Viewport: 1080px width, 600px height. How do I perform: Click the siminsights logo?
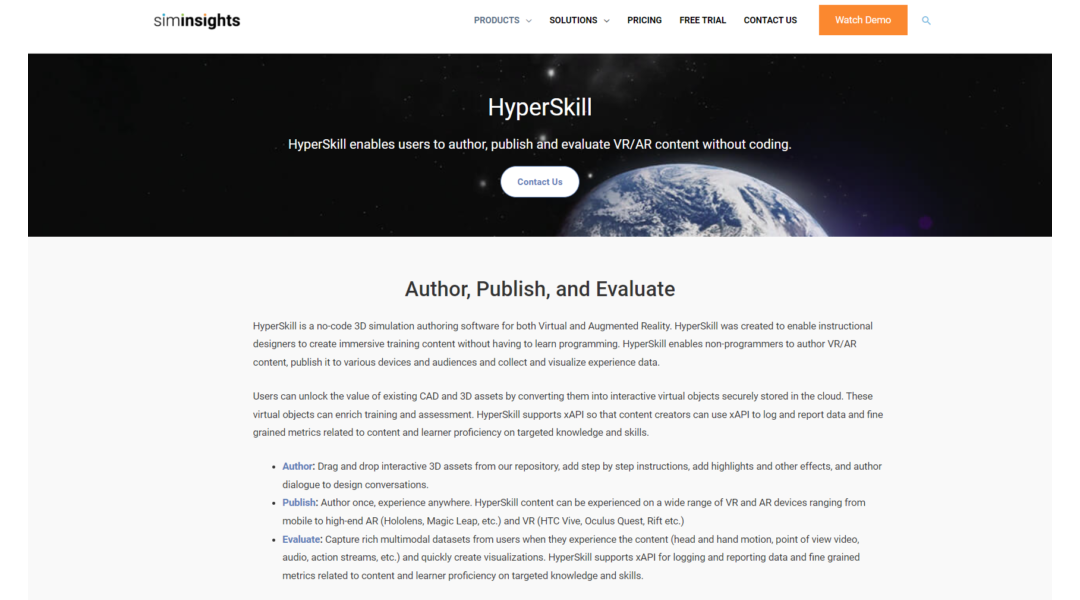click(196, 20)
